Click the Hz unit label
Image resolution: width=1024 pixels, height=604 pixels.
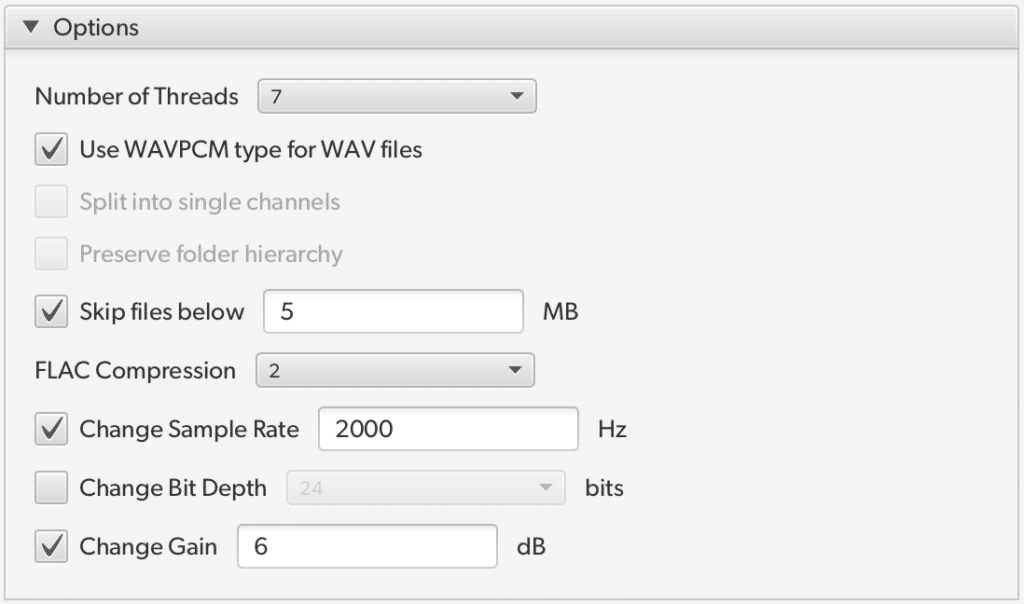point(612,430)
